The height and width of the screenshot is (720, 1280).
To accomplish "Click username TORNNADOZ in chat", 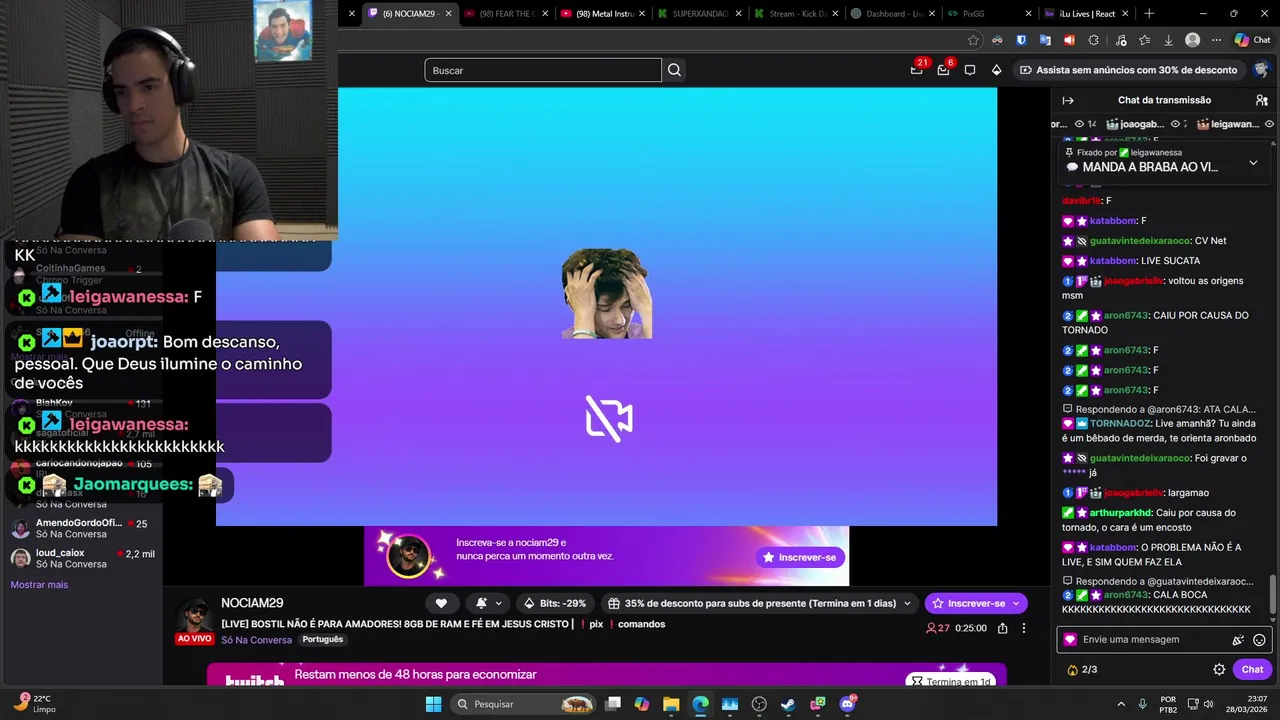I will (1119, 424).
